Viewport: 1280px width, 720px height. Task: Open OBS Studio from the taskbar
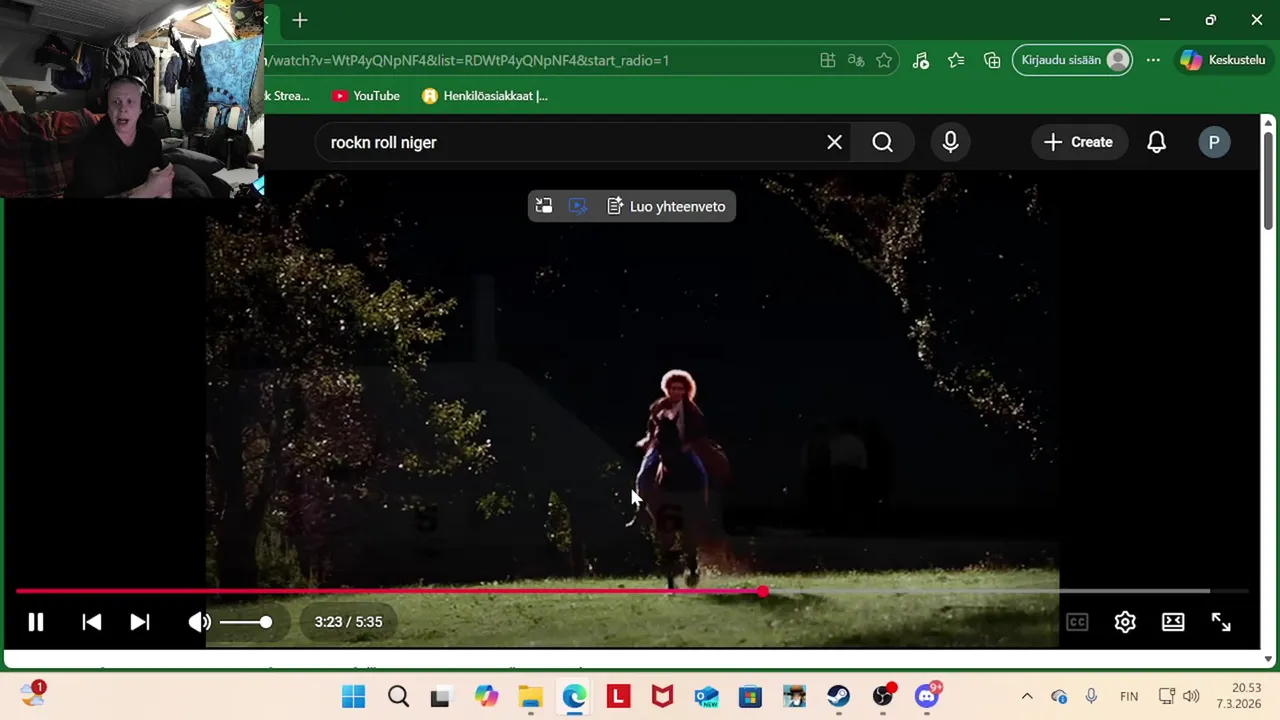click(882, 696)
